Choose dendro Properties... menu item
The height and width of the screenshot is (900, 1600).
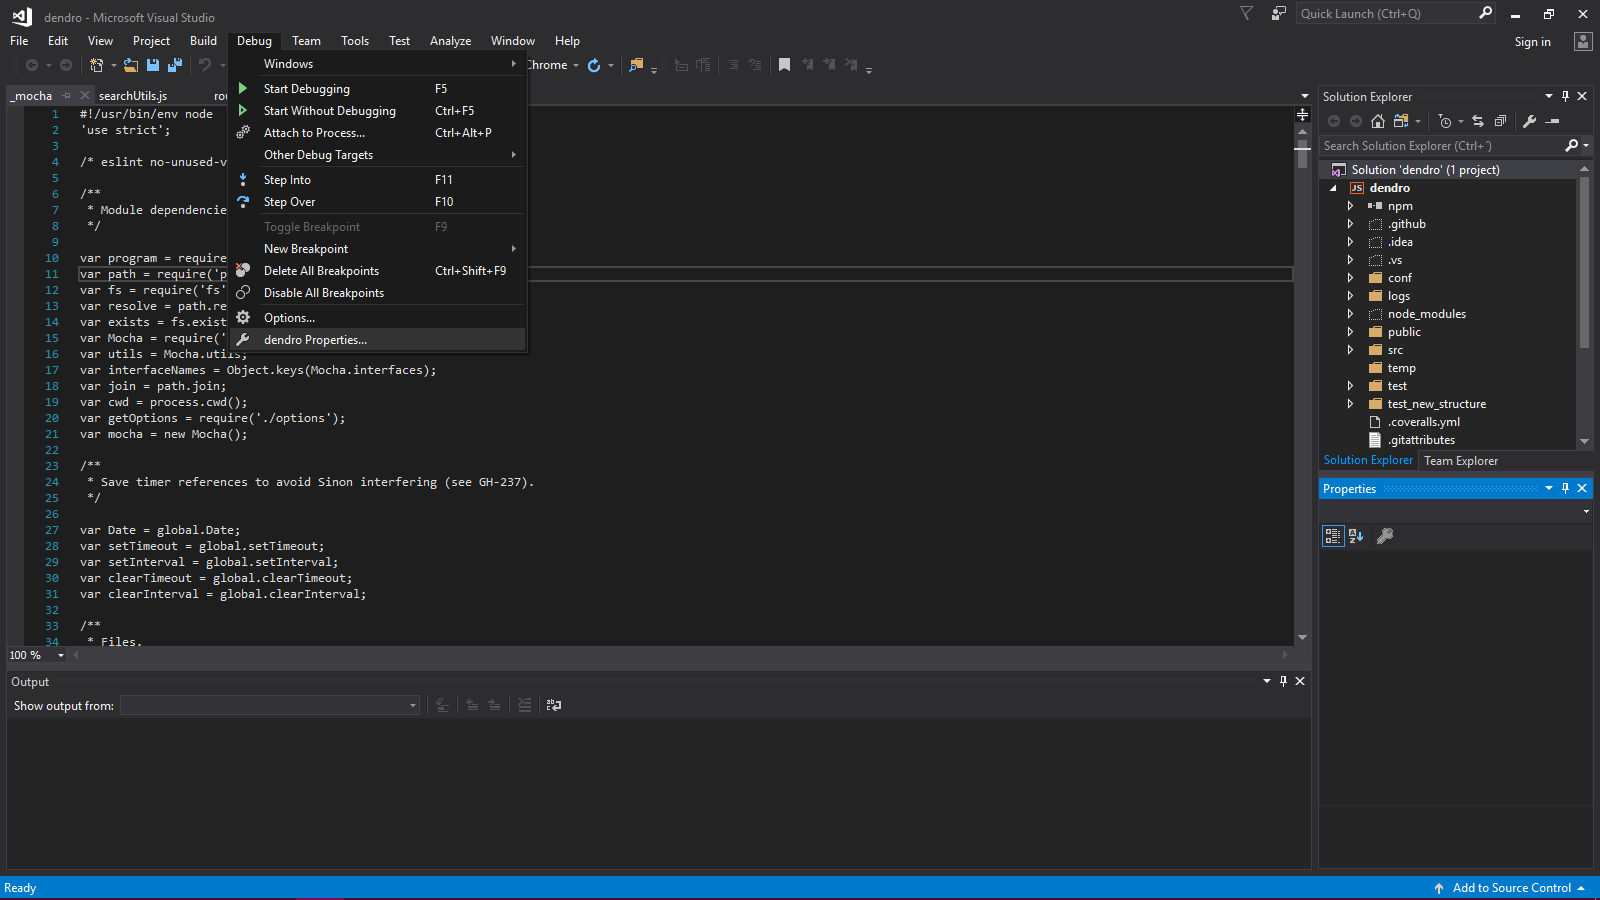tap(377, 340)
